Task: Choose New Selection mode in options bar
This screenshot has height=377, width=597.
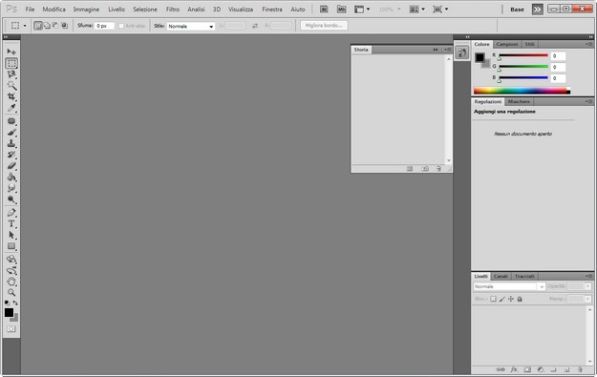Action: coord(38,26)
